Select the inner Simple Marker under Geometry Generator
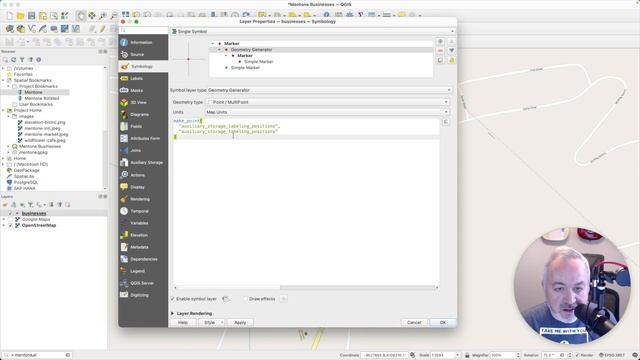The width and height of the screenshot is (640, 360). [258, 62]
